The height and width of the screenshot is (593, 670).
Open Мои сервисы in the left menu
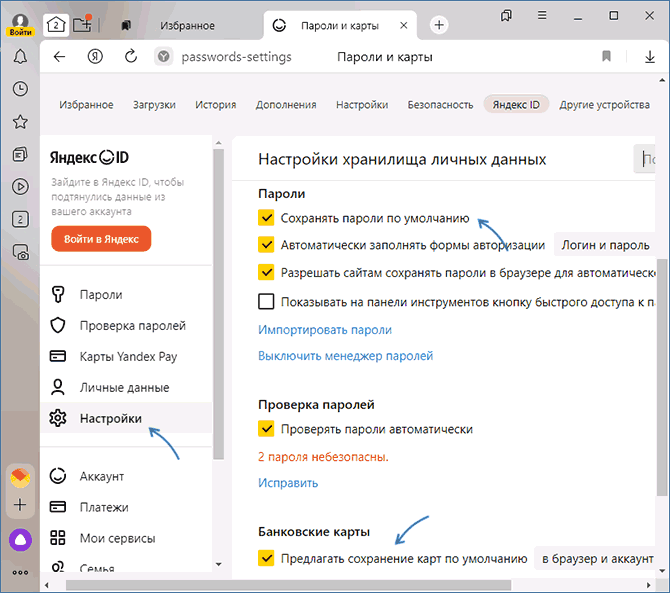pyautogui.click(x=126, y=538)
